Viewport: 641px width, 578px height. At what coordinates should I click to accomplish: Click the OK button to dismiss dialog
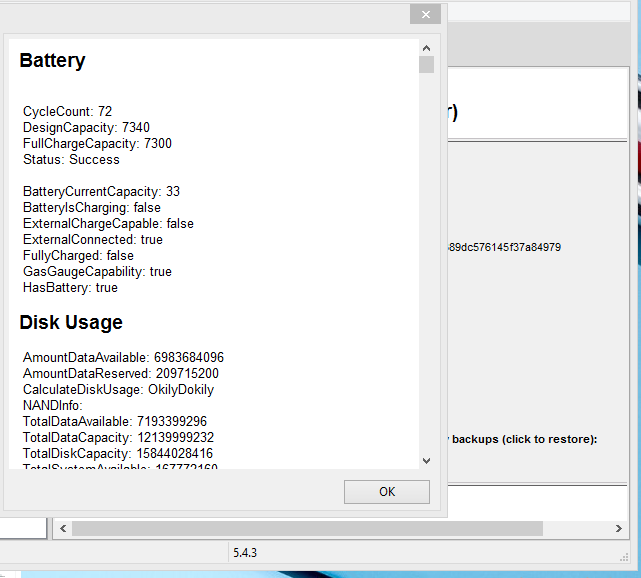pos(386,492)
